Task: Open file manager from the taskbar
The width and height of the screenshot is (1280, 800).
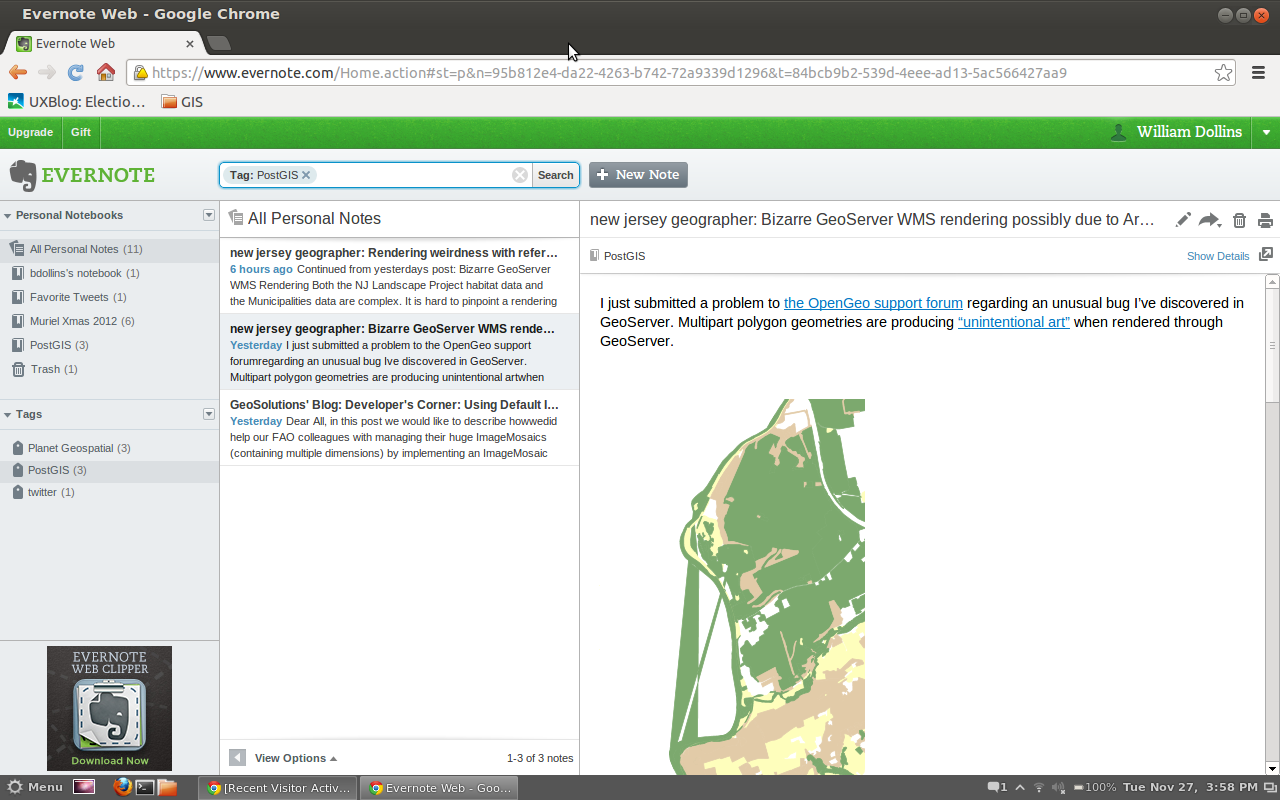Action: coord(167,787)
